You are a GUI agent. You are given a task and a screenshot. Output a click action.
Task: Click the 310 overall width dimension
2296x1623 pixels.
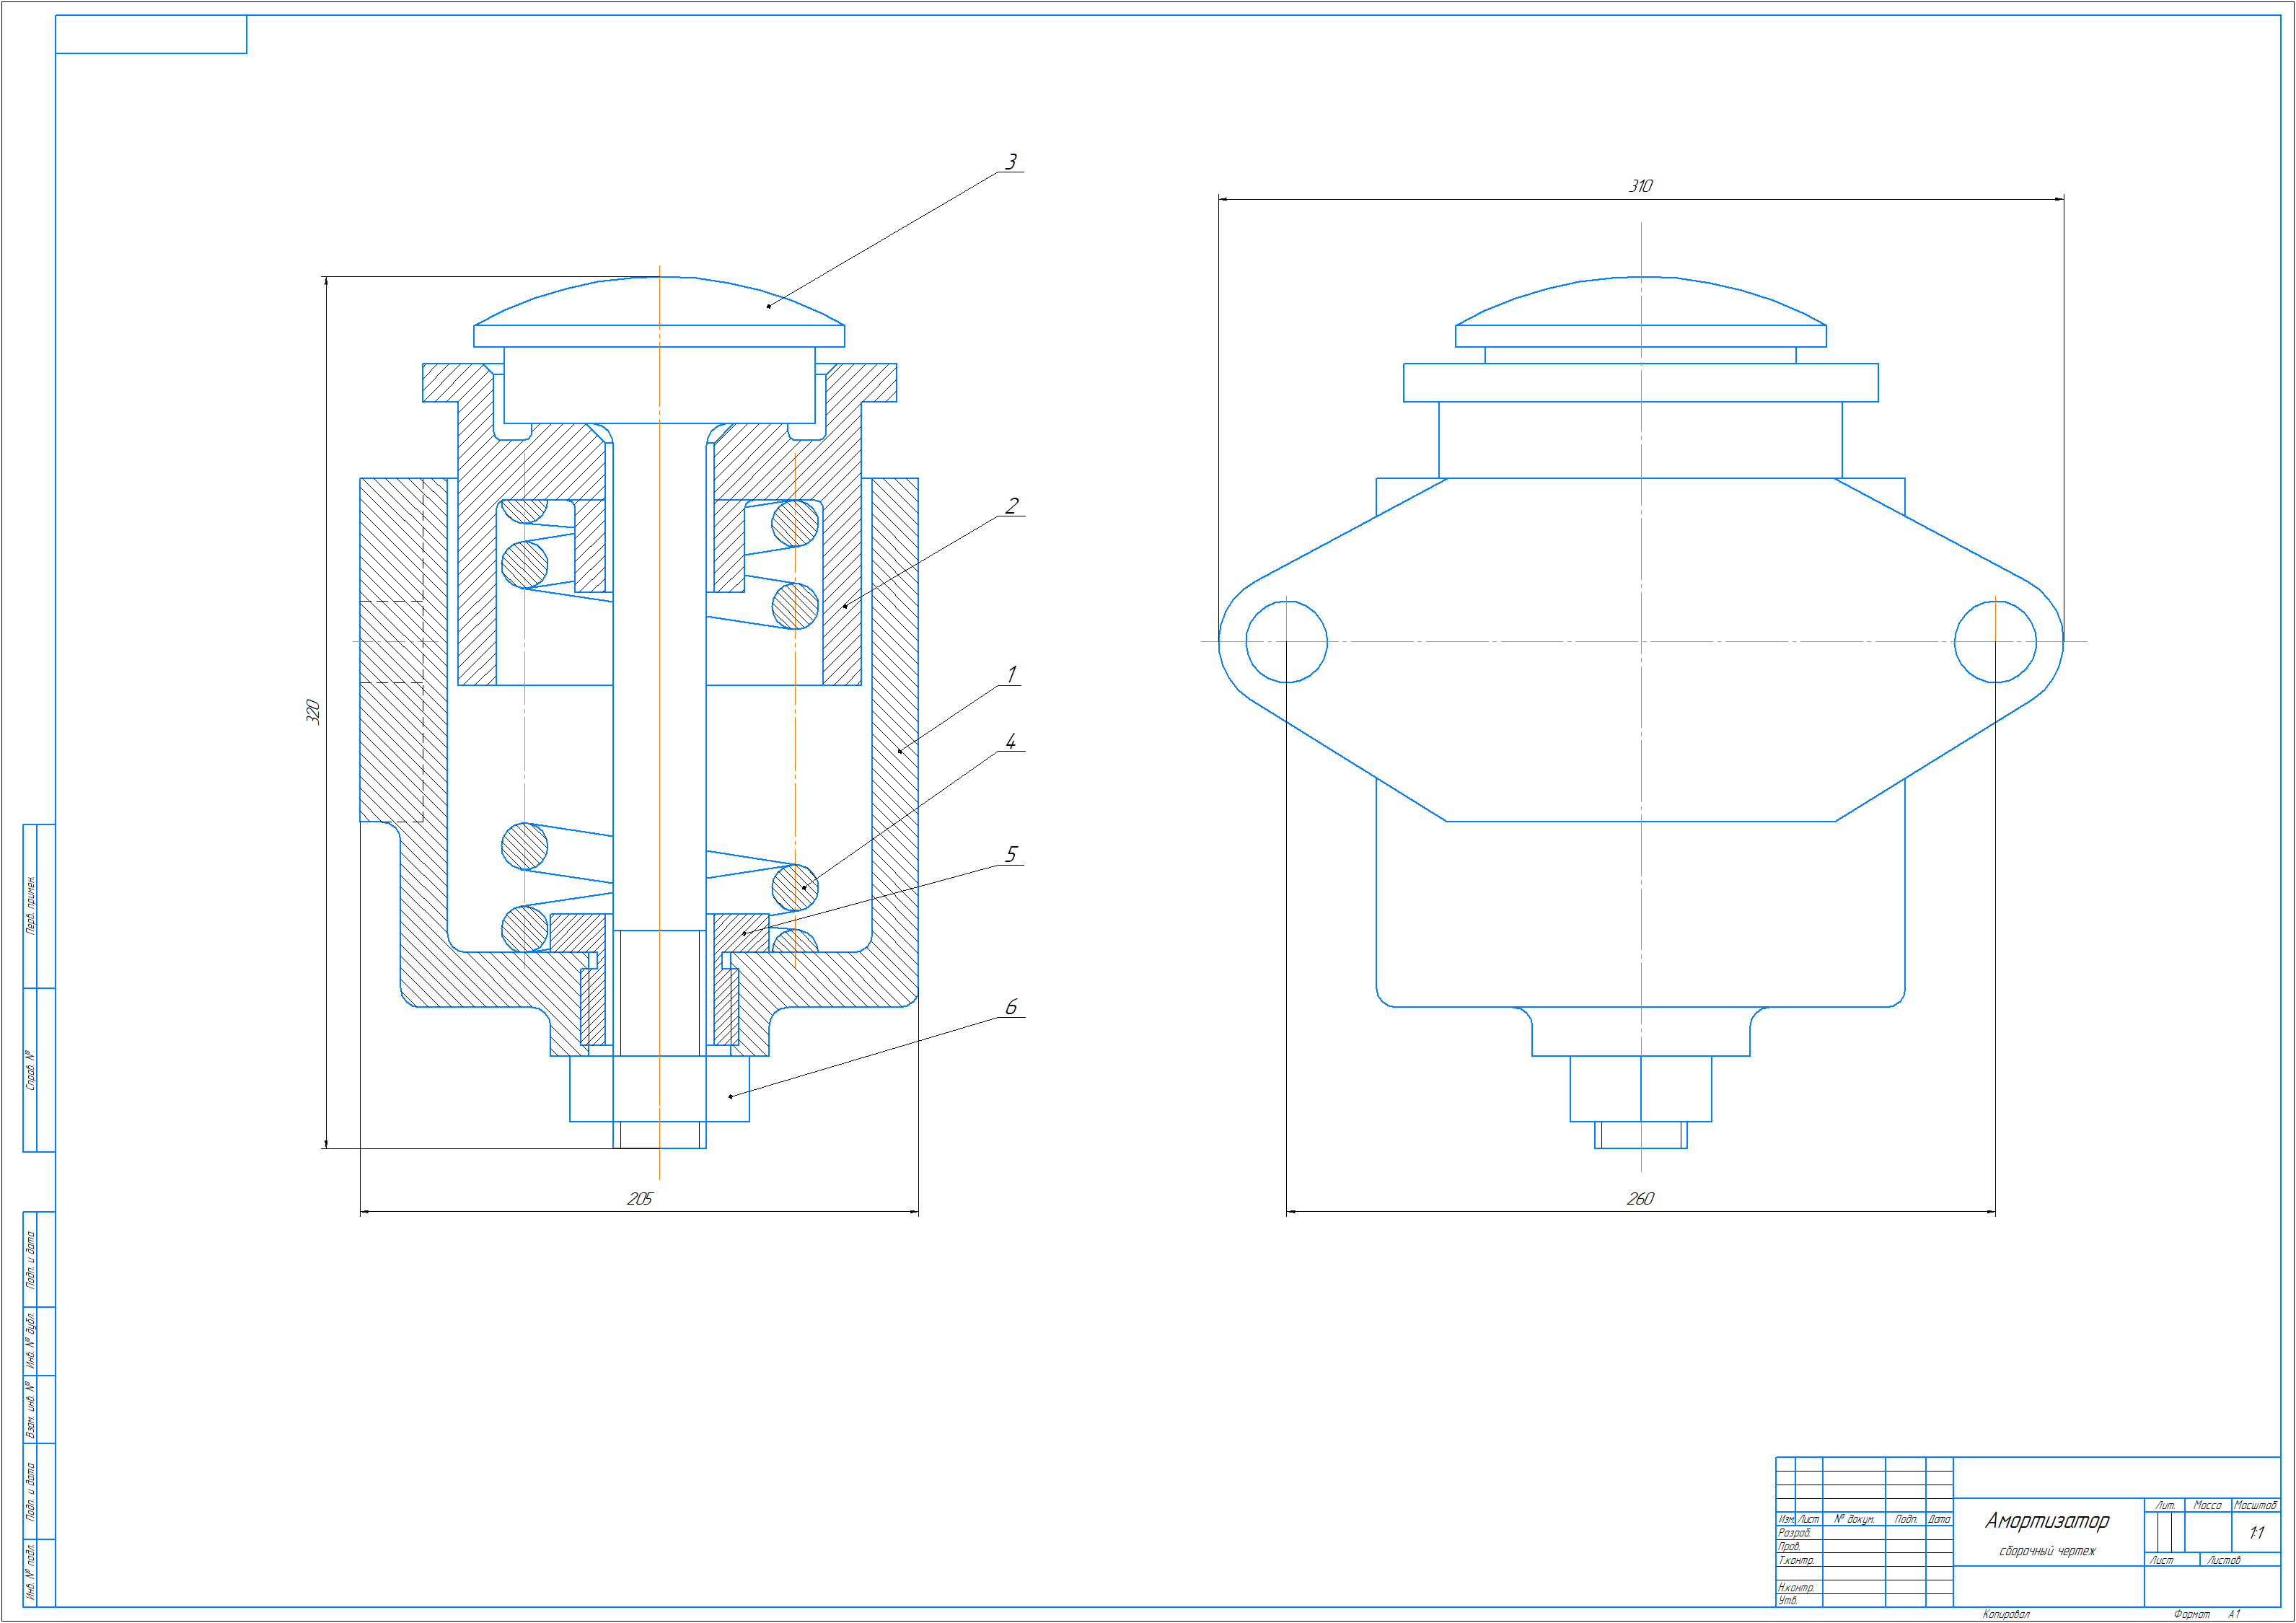point(1641,186)
